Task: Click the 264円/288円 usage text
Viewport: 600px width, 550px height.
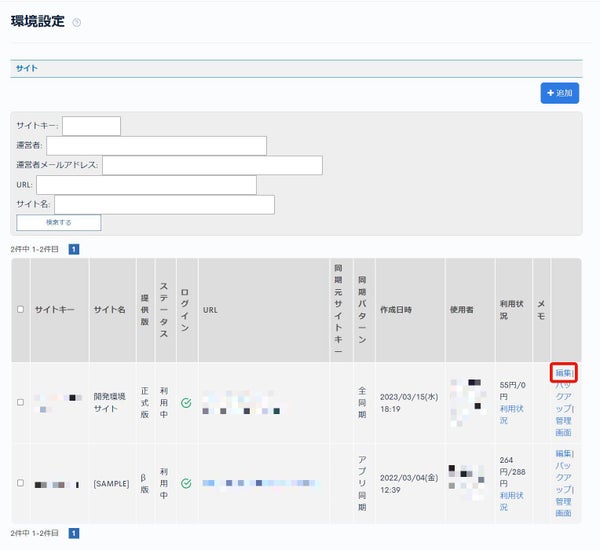Action: pos(512,472)
